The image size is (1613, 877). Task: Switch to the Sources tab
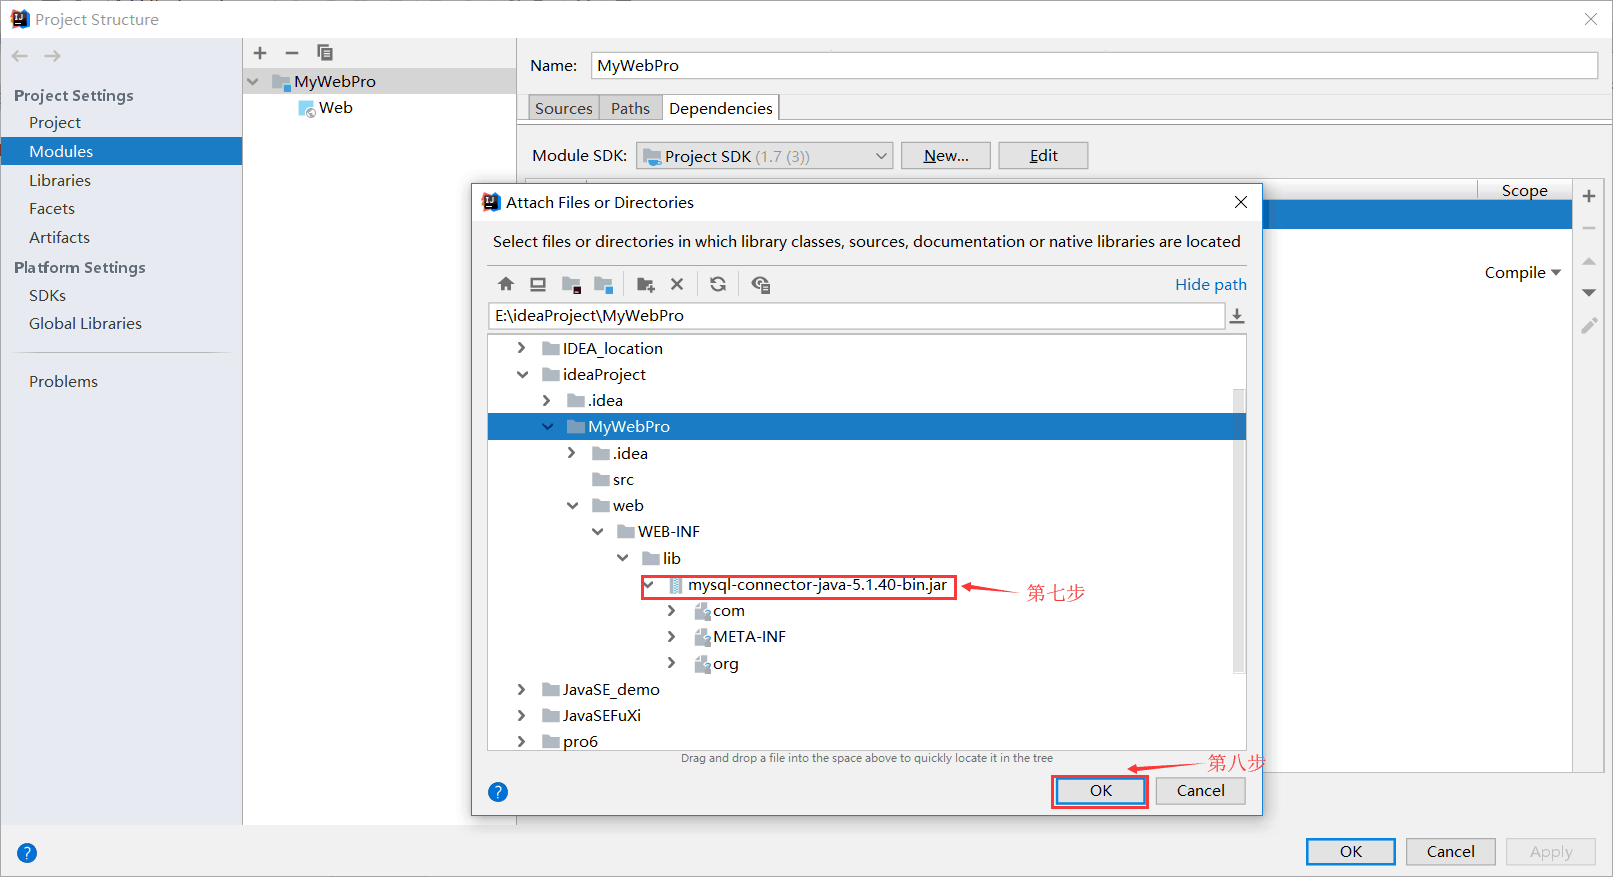click(563, 108)
